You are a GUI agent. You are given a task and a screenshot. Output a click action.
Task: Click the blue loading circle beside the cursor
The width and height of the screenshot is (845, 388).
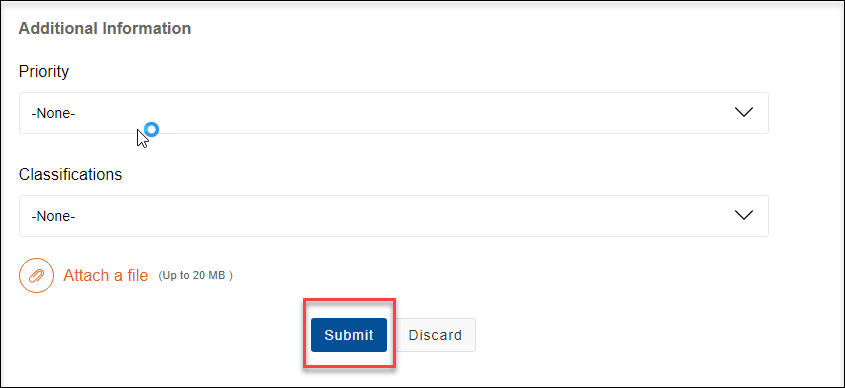[152, 129]
